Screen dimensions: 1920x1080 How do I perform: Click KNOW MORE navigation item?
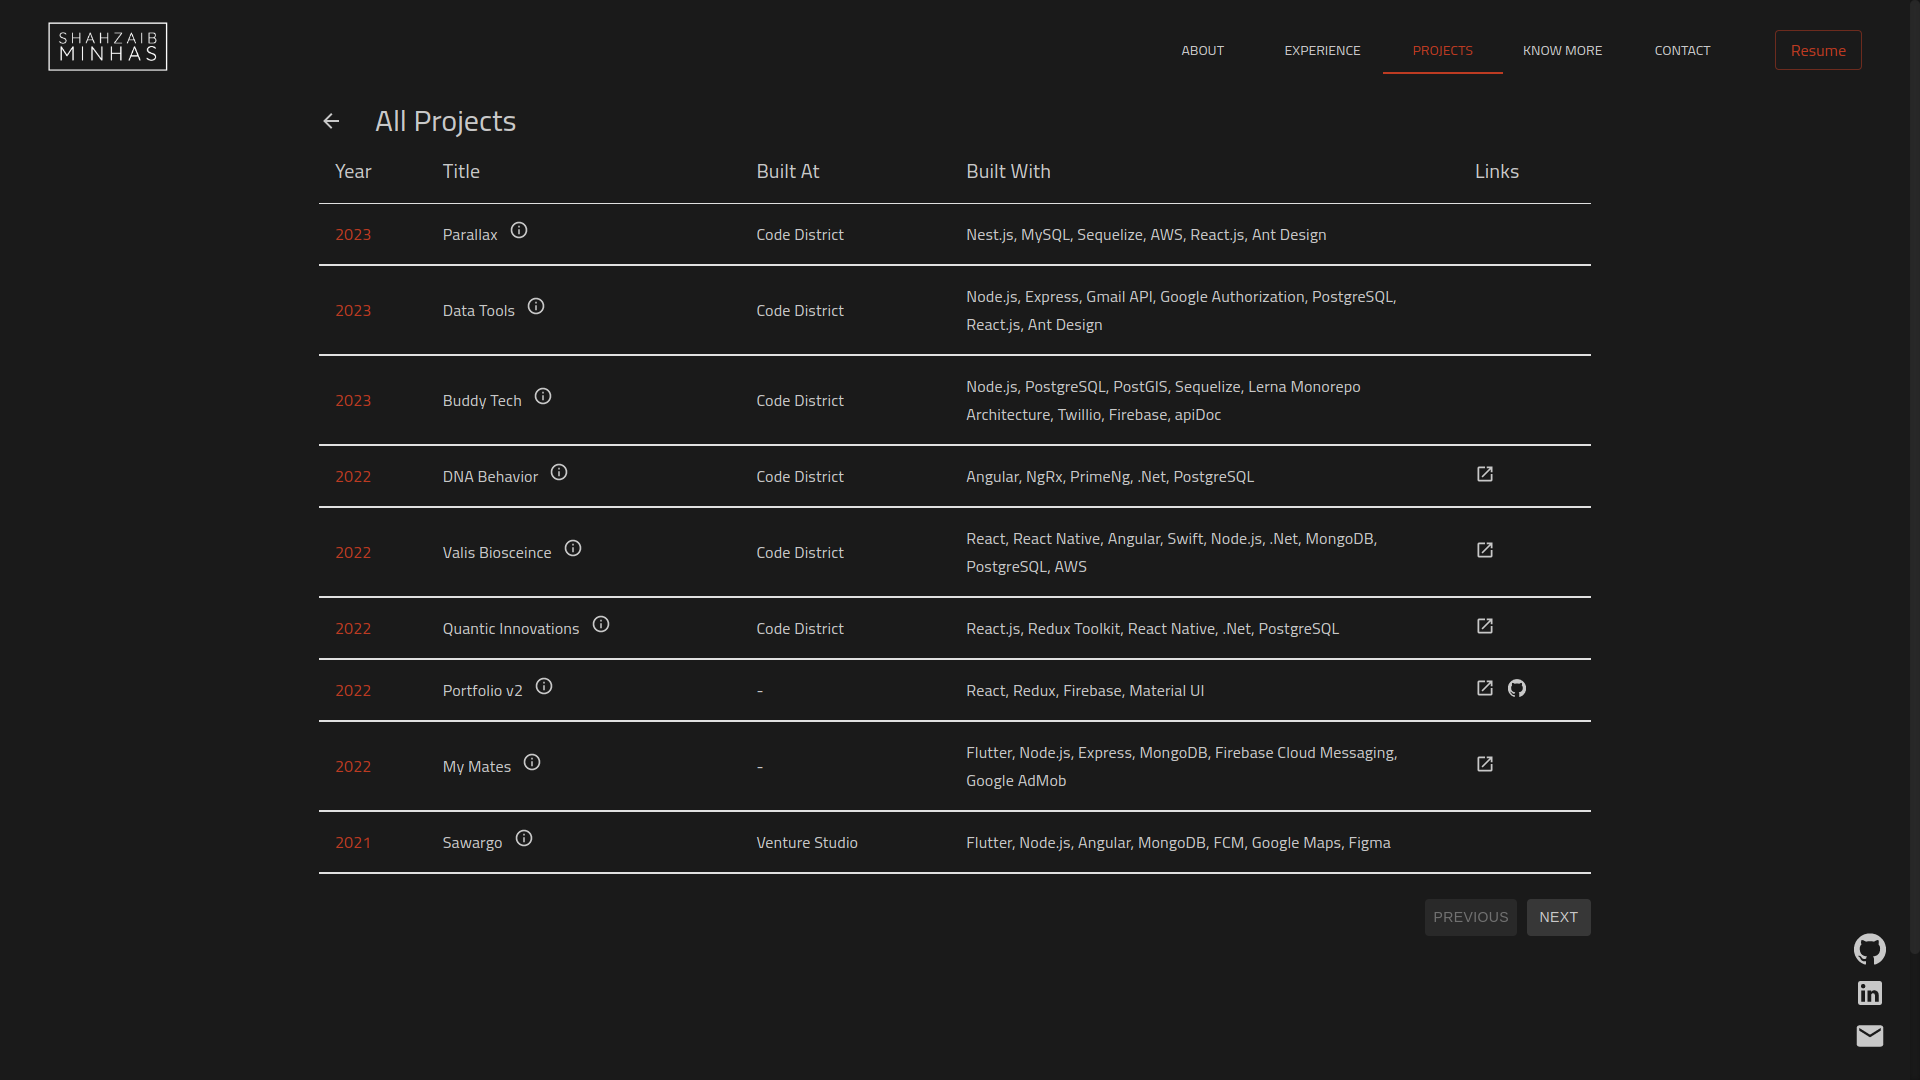(x=1563, y=50)
